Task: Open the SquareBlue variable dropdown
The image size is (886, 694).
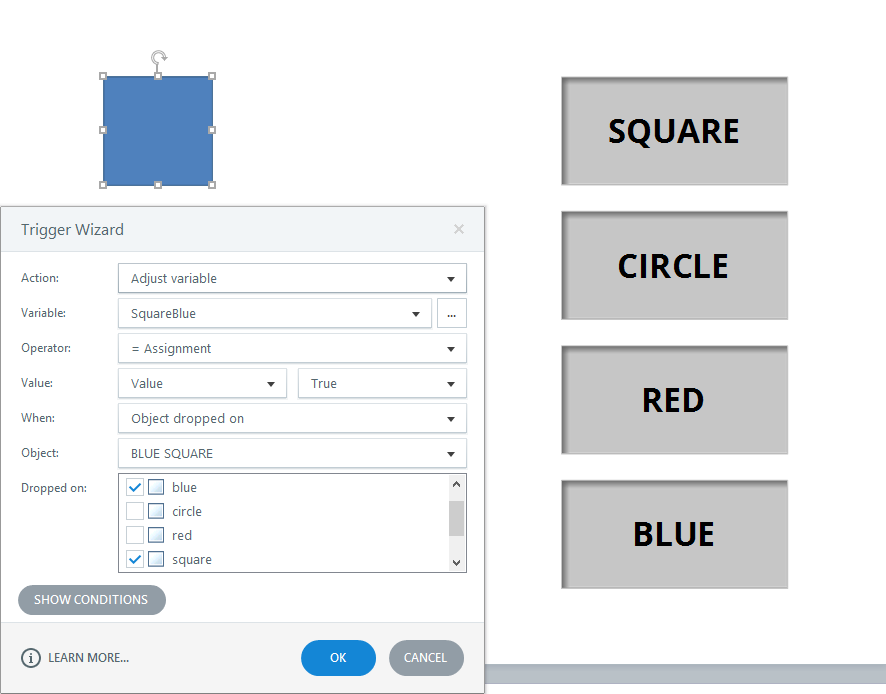Action: (275, 314)
